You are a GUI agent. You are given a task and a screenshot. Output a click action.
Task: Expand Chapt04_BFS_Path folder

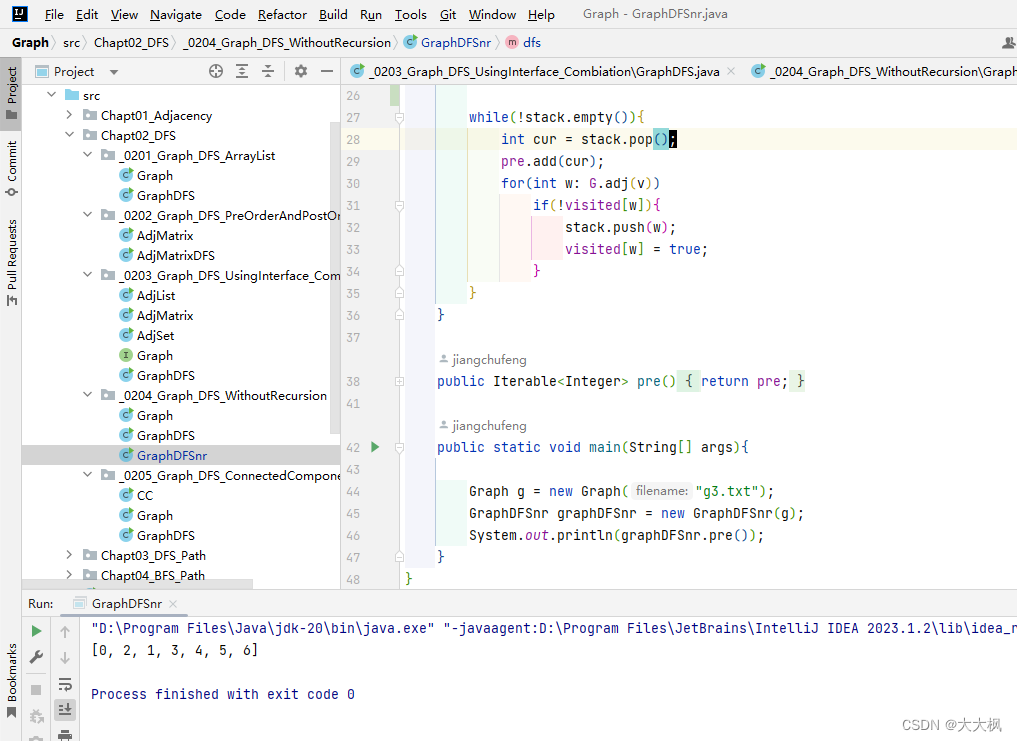pos(69,575)
